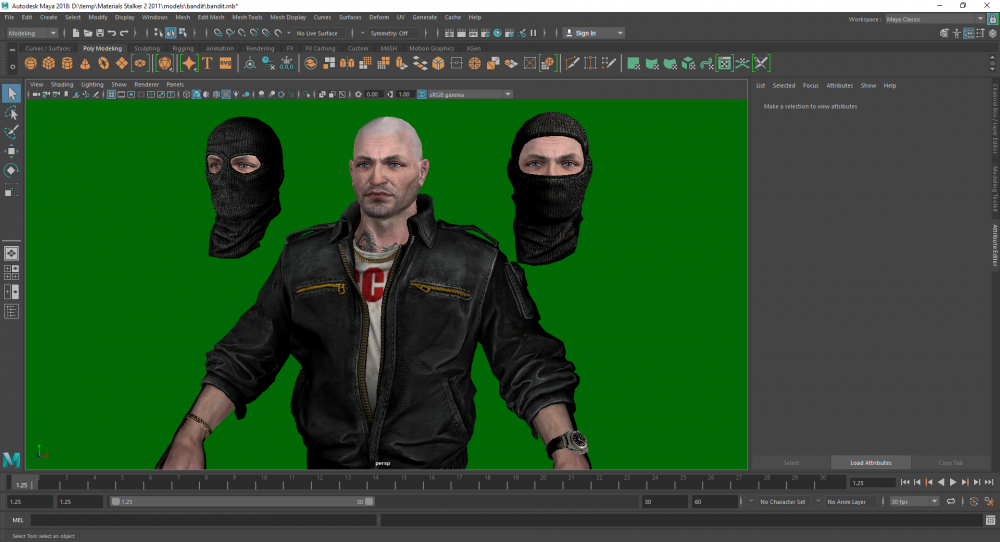Open the No Live Surface field
Viewport: 1000px width, 542px height.
coord(319,33)
